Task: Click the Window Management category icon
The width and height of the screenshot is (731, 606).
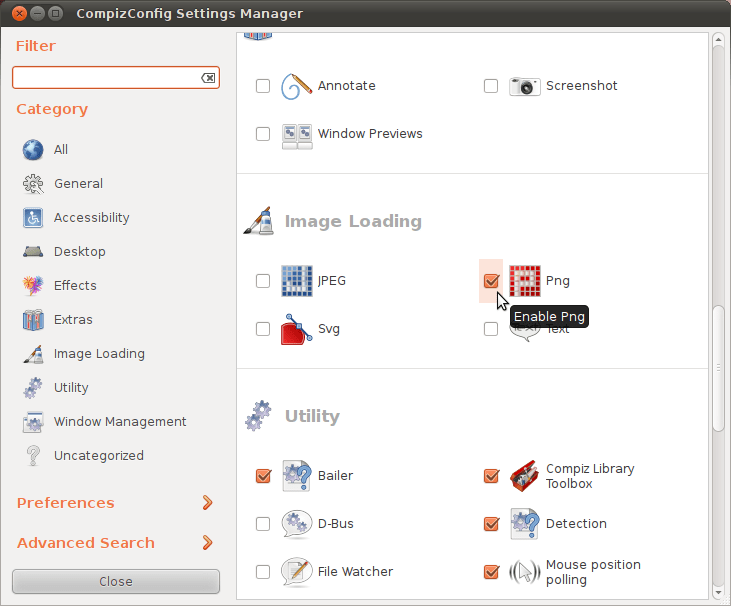Action: coord(33,422)
